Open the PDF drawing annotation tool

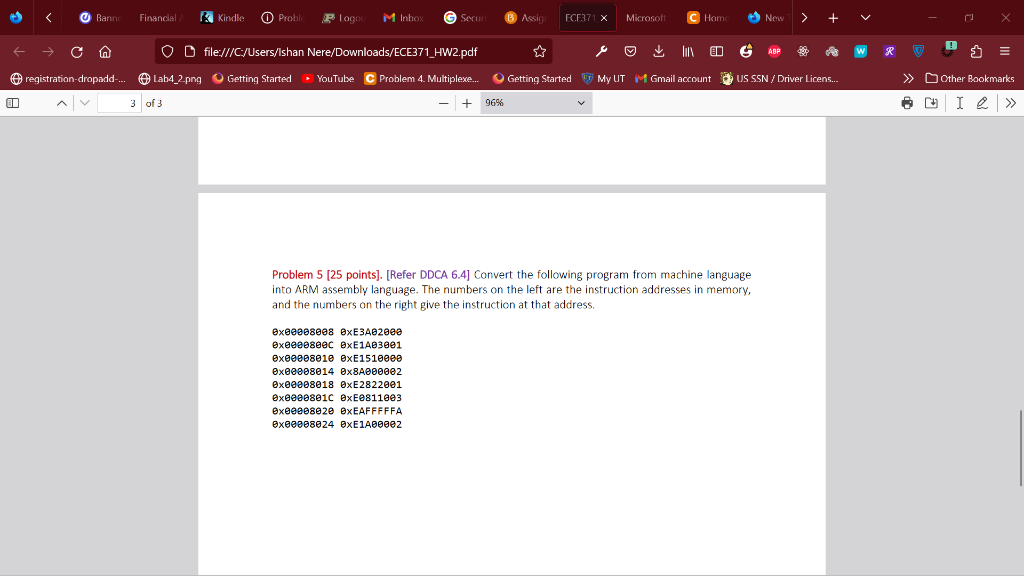pos(983,102)
